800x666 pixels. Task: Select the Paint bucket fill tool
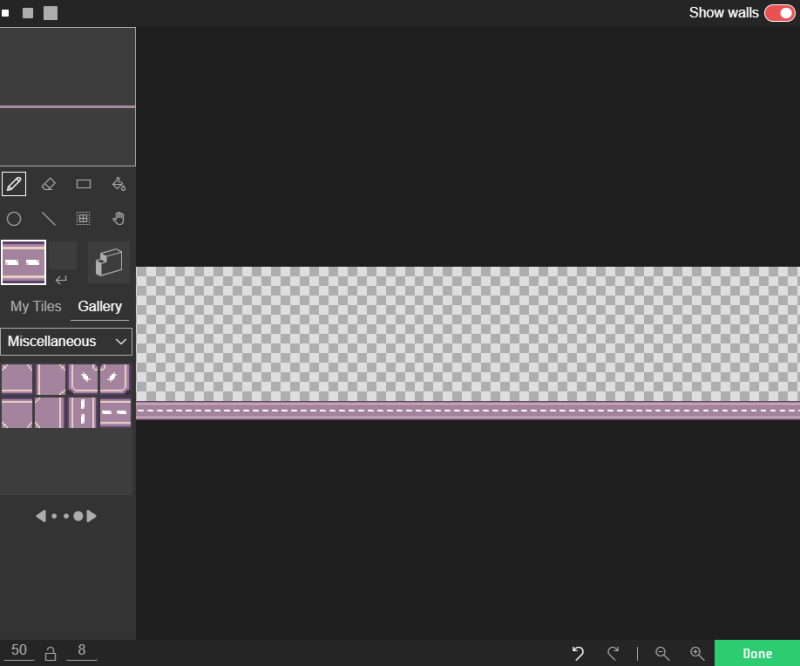pos(118,184)
